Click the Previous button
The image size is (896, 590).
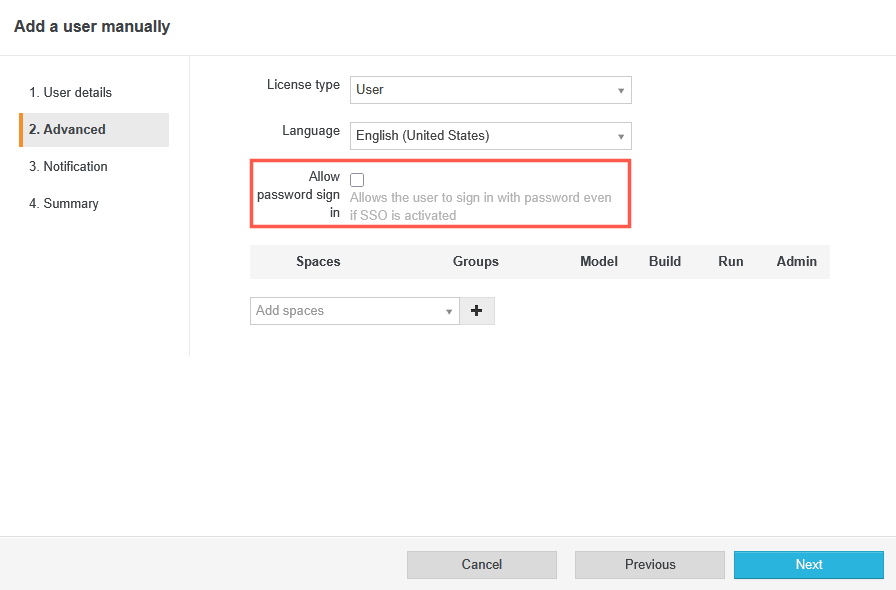[650, 565]
